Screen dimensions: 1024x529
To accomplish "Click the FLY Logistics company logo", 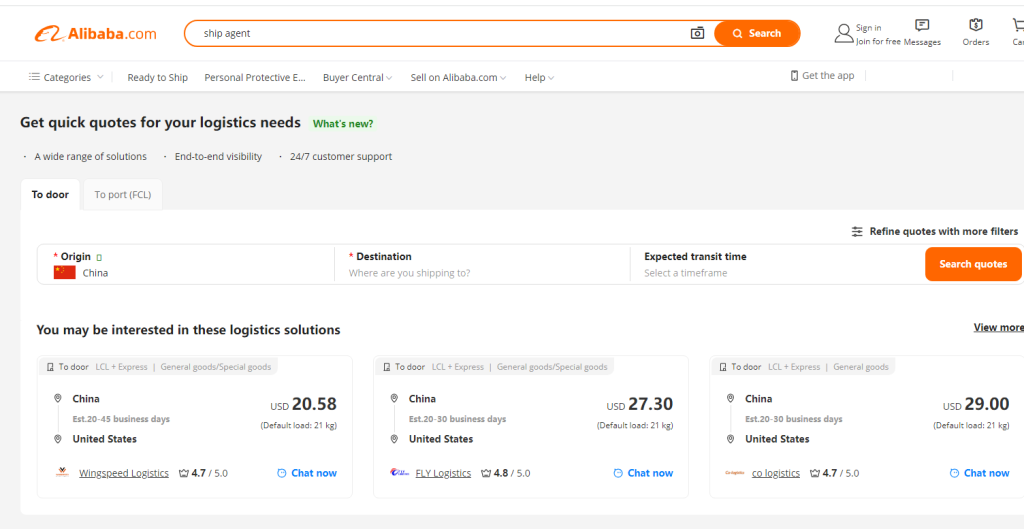I will coord(399,473).
